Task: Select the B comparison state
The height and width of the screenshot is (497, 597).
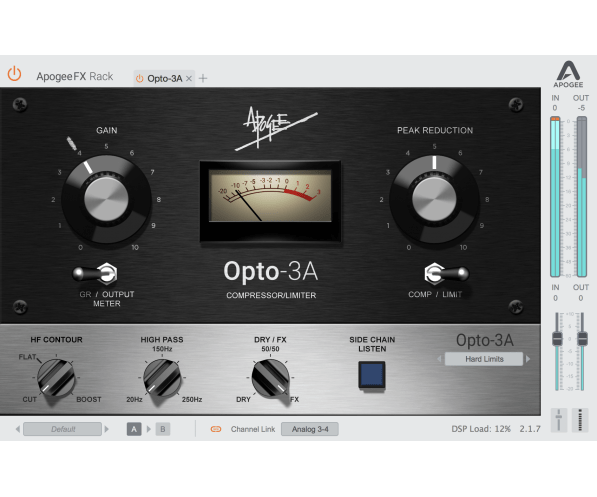Action: click(163, 429)
